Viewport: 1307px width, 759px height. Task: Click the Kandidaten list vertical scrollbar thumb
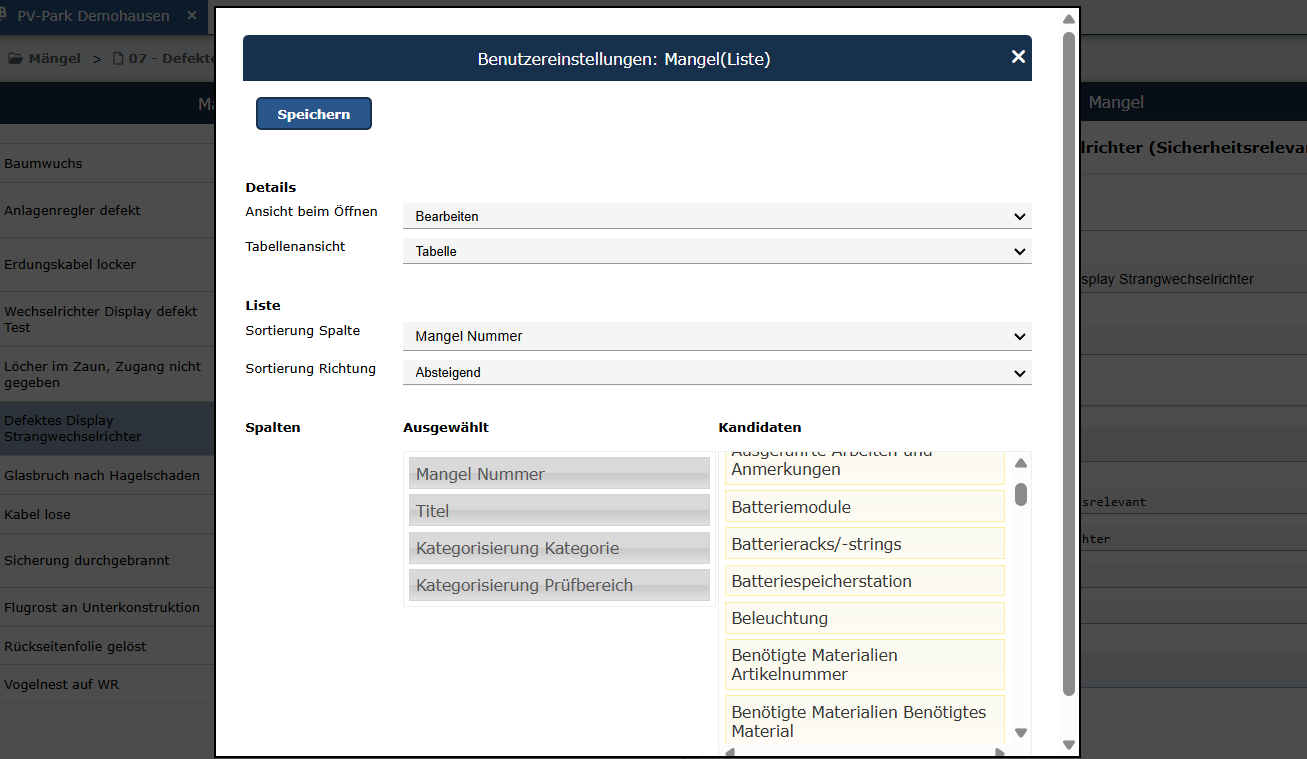point(1021,494)
